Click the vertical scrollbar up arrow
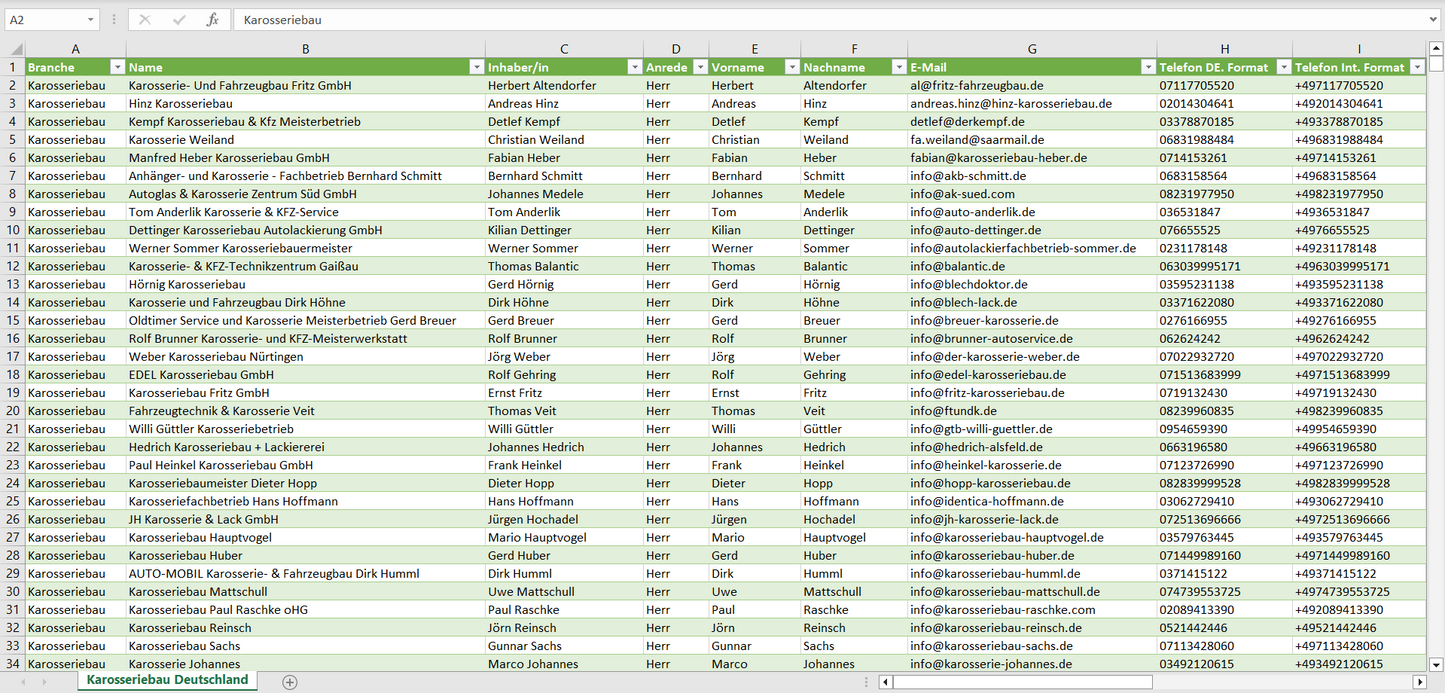1445x693 pixels. [1436, 49]
